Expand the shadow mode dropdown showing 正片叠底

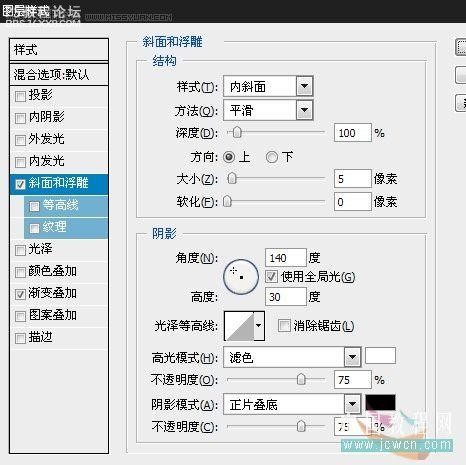coord(292,404)
